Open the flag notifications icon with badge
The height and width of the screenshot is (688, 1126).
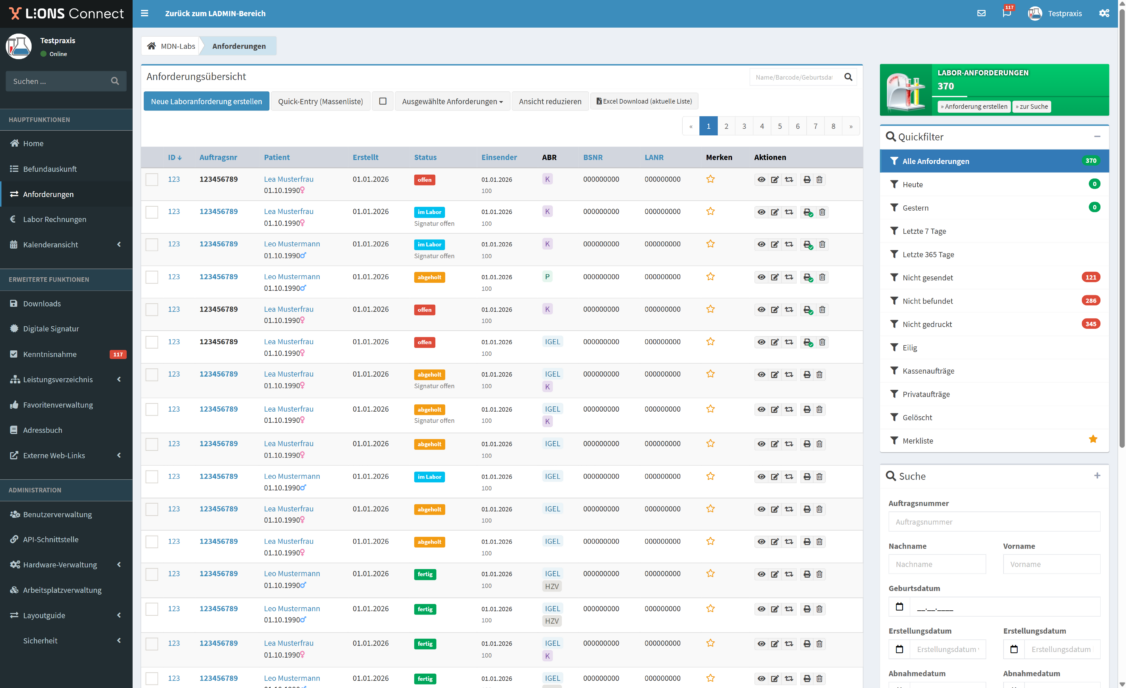pos(1006,13)
